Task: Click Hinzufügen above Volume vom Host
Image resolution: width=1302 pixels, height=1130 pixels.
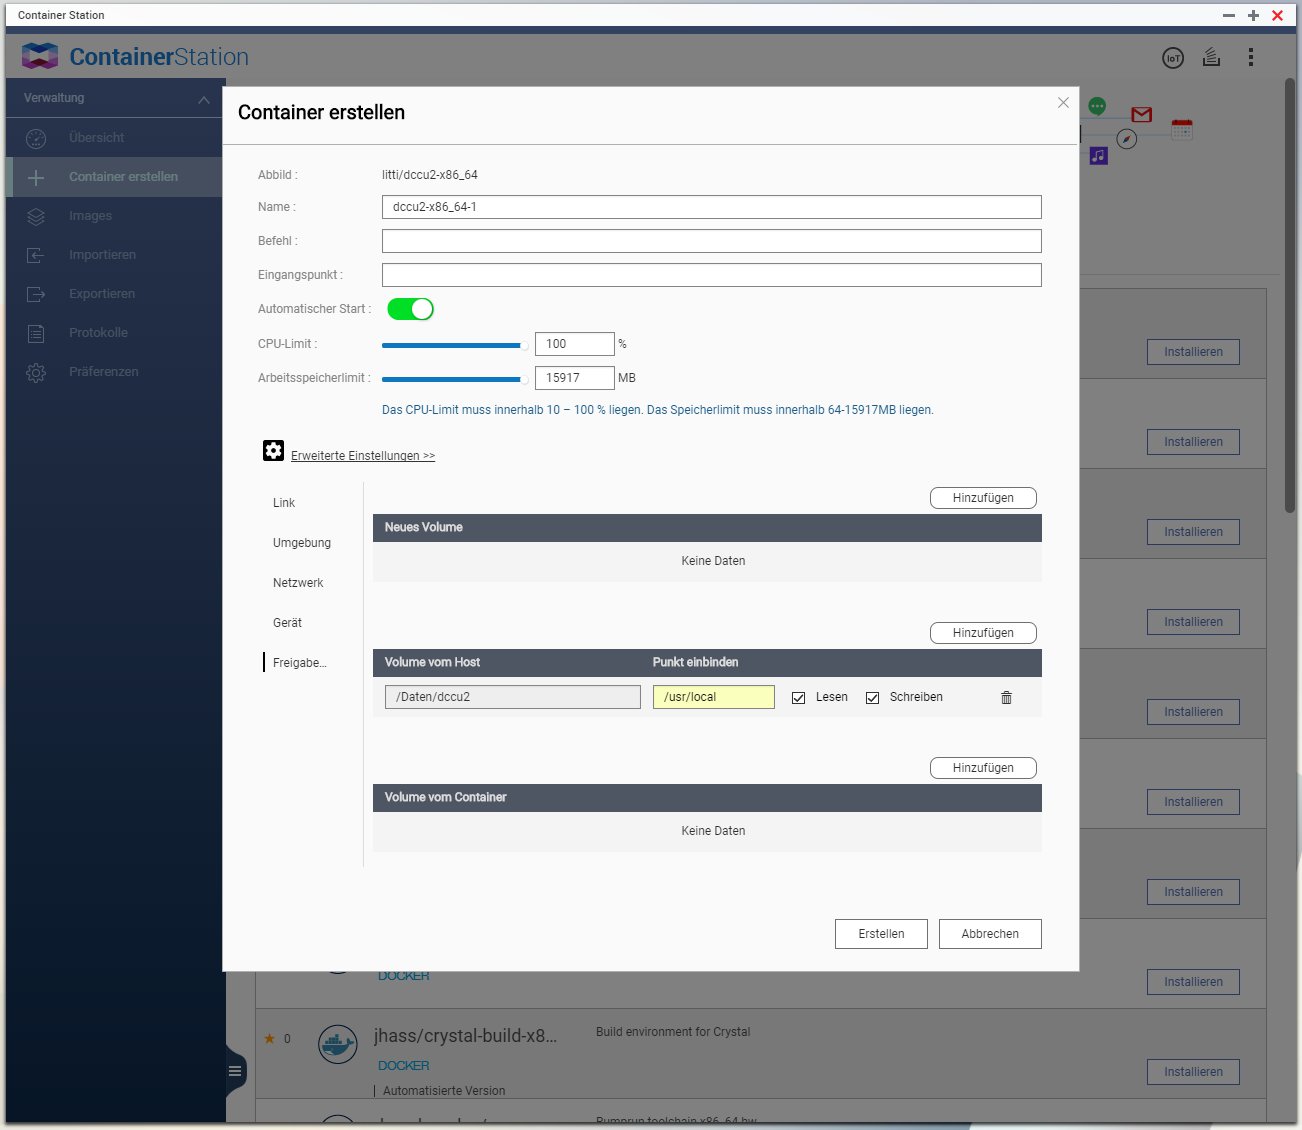Action: tap(983, 633)
